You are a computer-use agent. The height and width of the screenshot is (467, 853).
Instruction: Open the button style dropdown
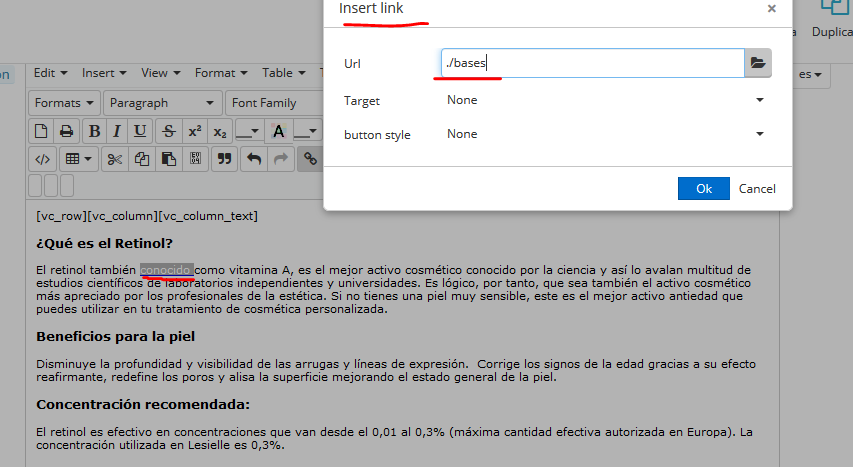point(605,134)
